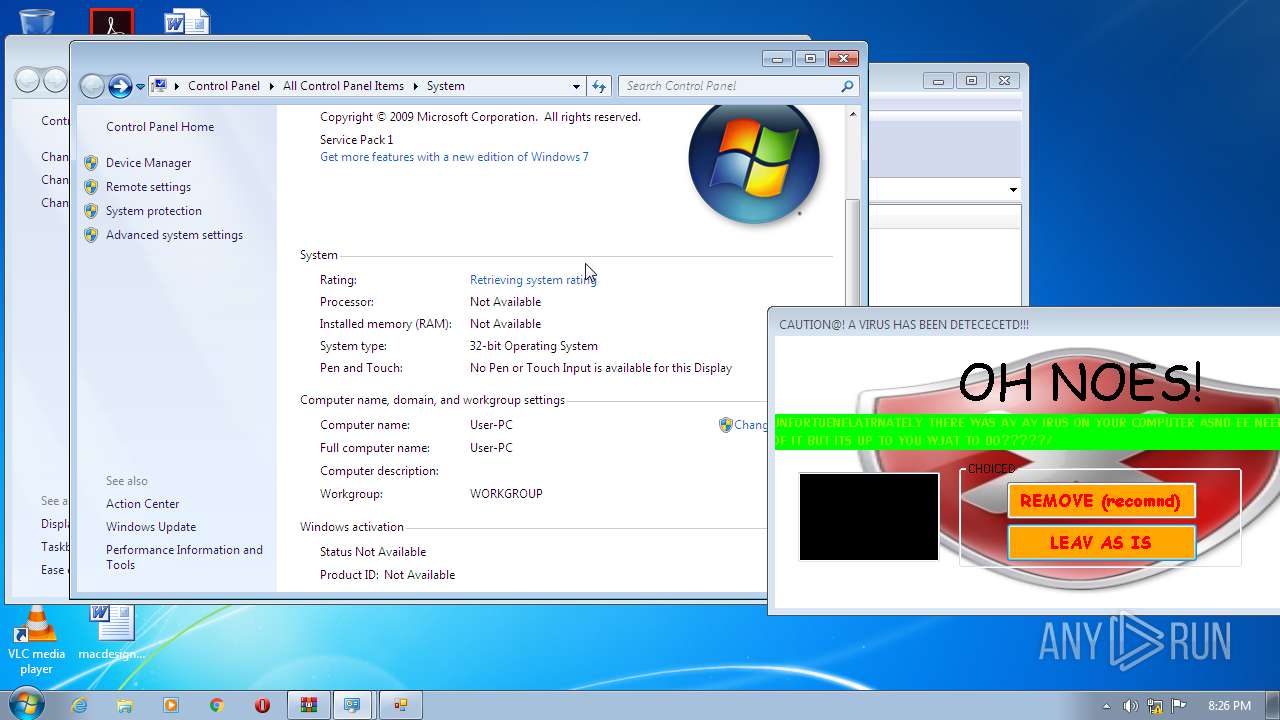Expand the arrow after All Control Panel Items
Screen dimensions: 1280x720
pyautogui.click(x=416, y=86)
